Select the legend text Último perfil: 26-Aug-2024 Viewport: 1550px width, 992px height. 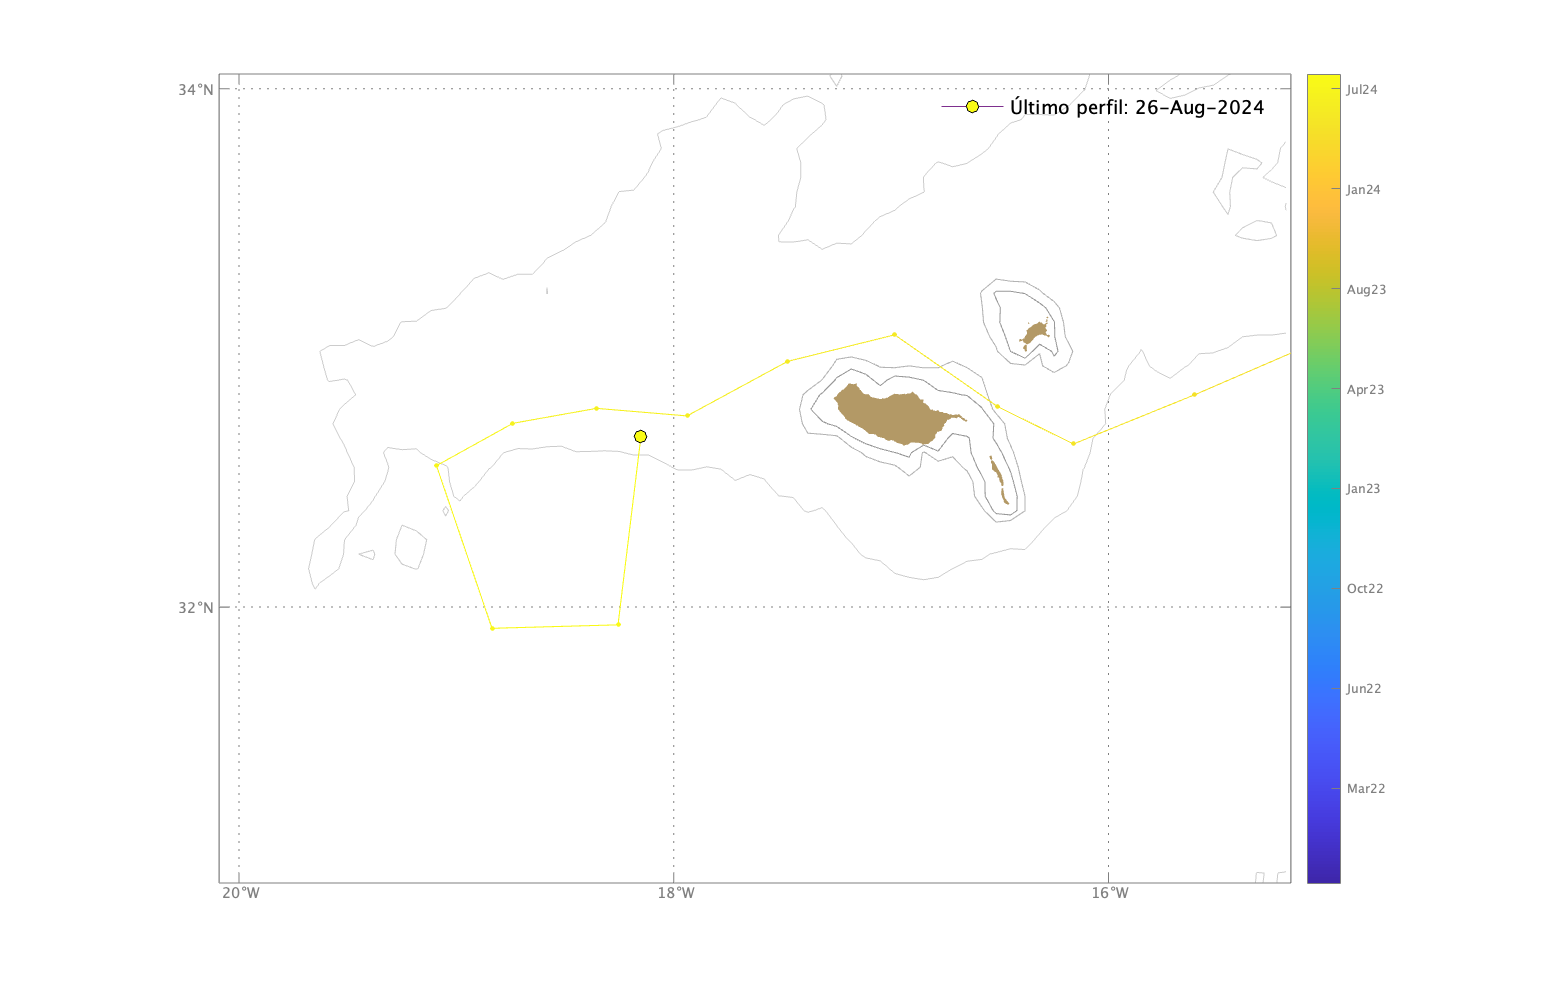coord(1137,107)
